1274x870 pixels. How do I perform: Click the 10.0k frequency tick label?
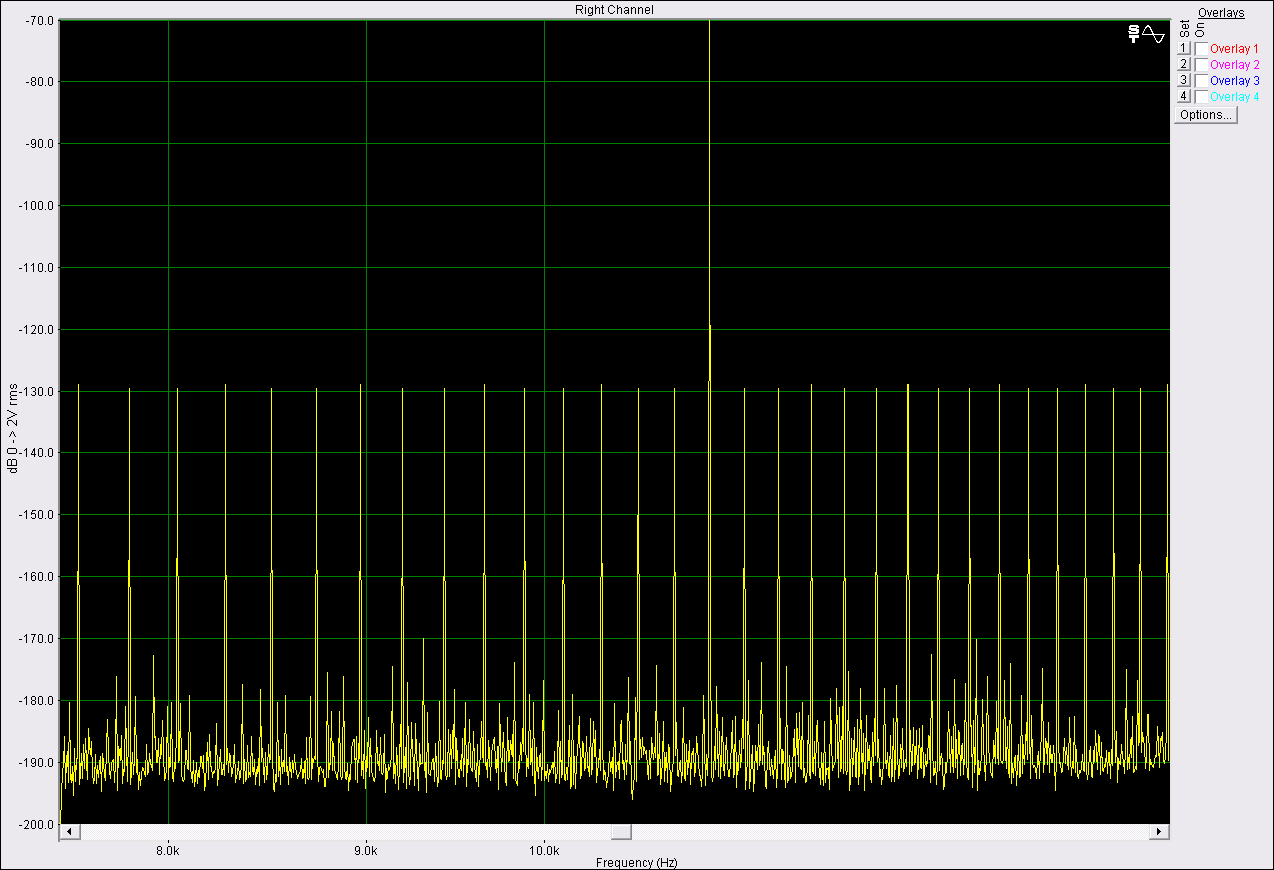tap(544, 851)
